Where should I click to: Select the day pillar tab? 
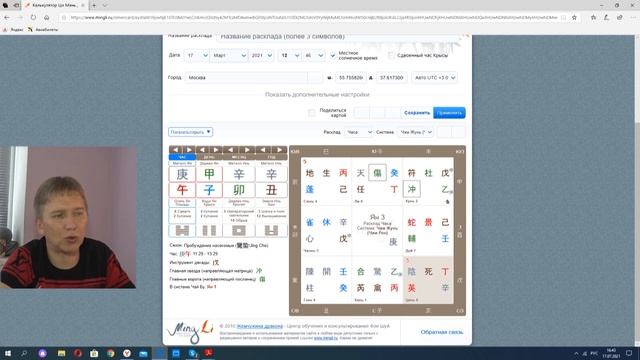tap(209, 157)
